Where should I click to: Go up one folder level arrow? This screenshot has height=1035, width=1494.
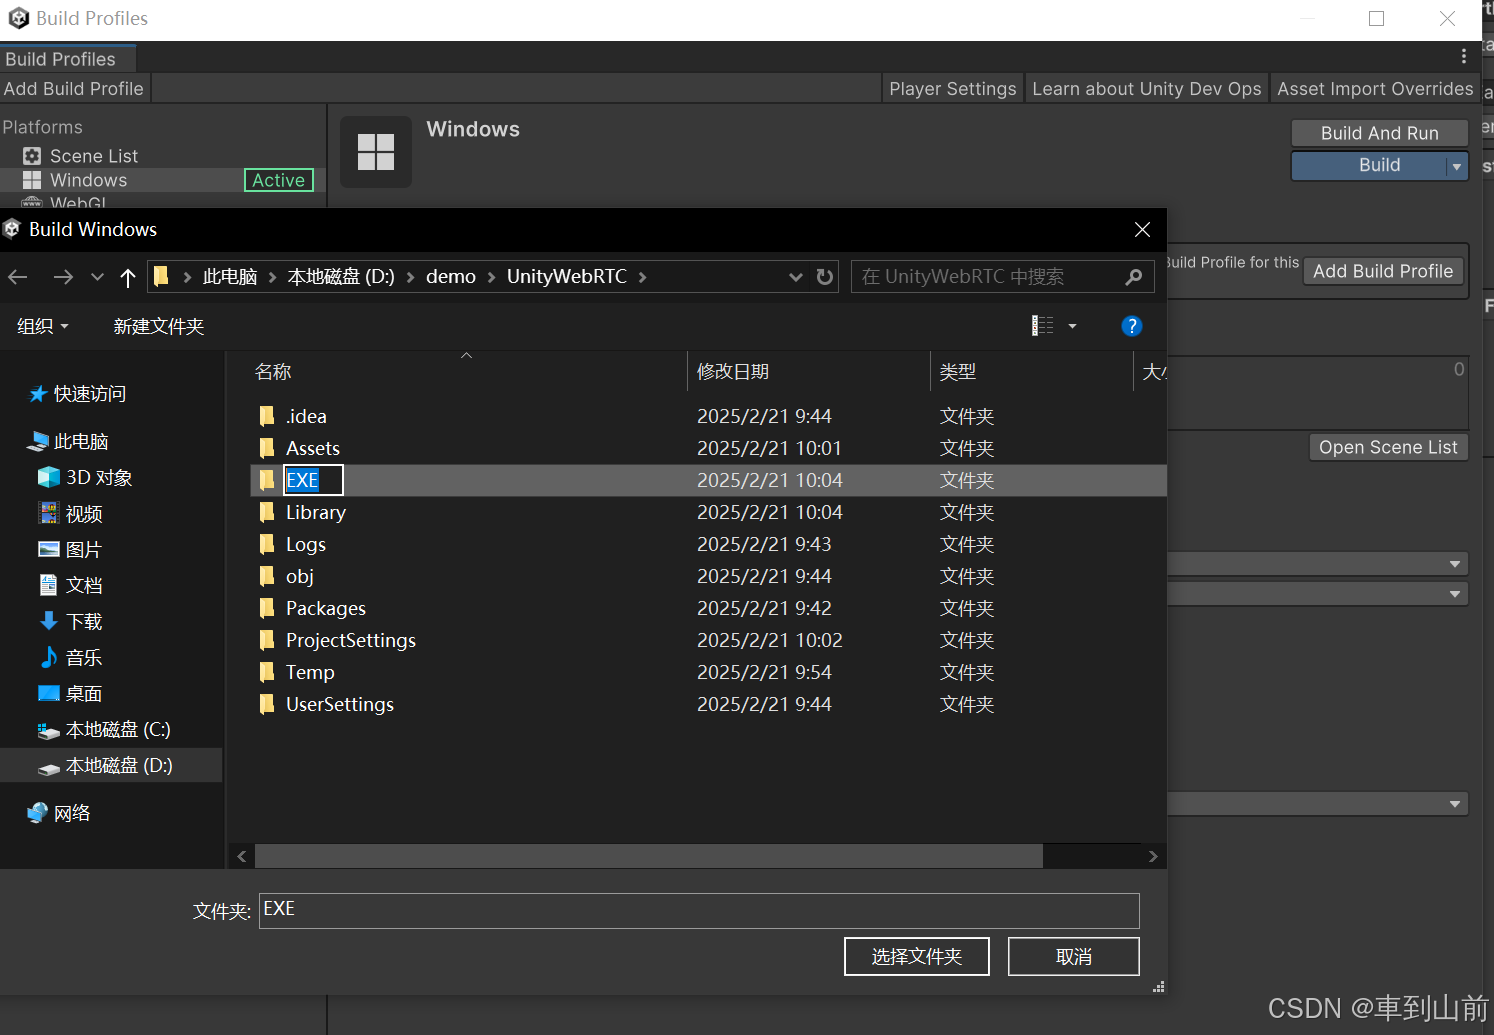pos(127,277)
